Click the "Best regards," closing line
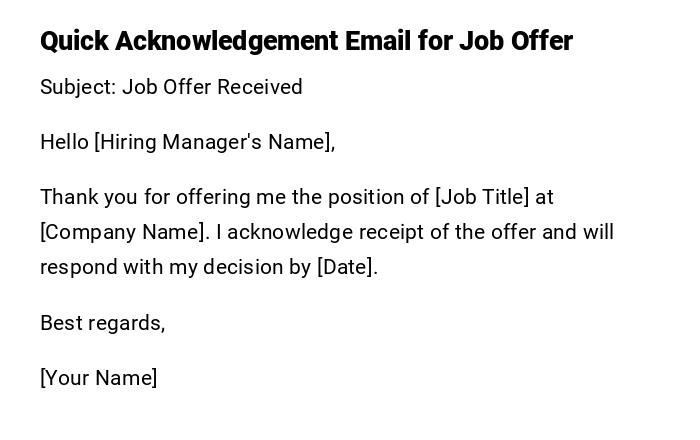The height and width of the screenshot is (440, 700). point(102,323)
